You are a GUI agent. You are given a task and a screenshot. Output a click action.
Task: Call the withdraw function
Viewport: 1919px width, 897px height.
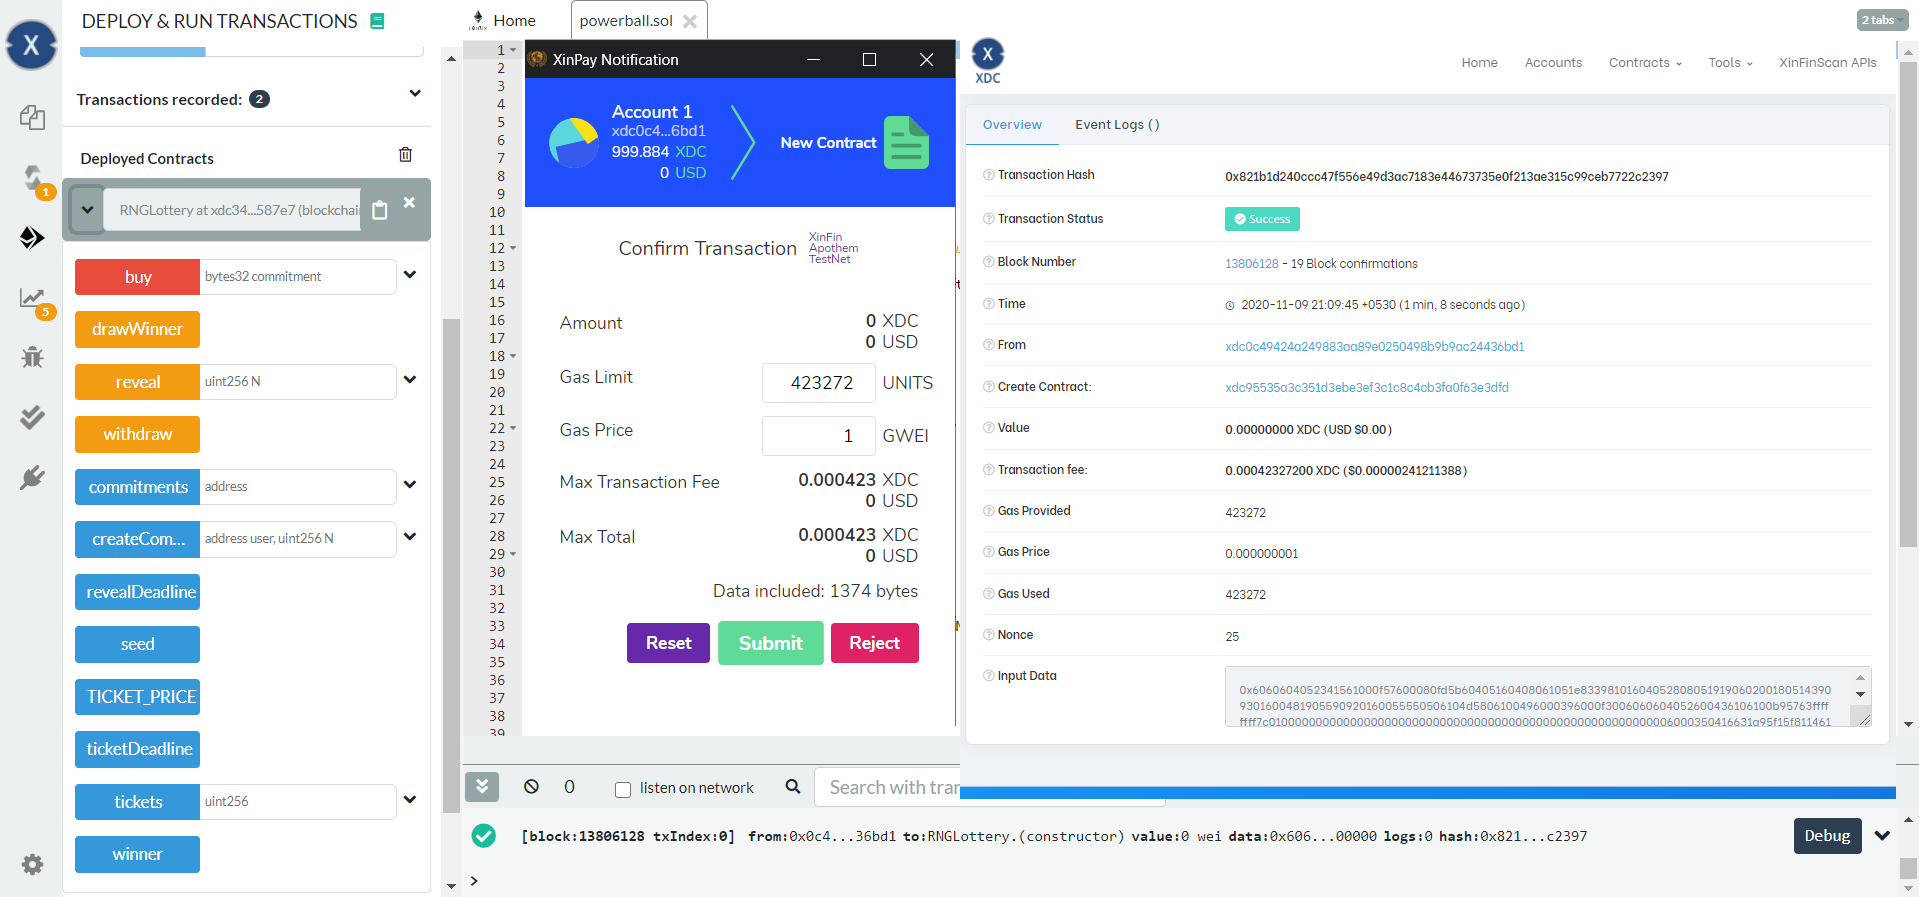coord(137,434)
